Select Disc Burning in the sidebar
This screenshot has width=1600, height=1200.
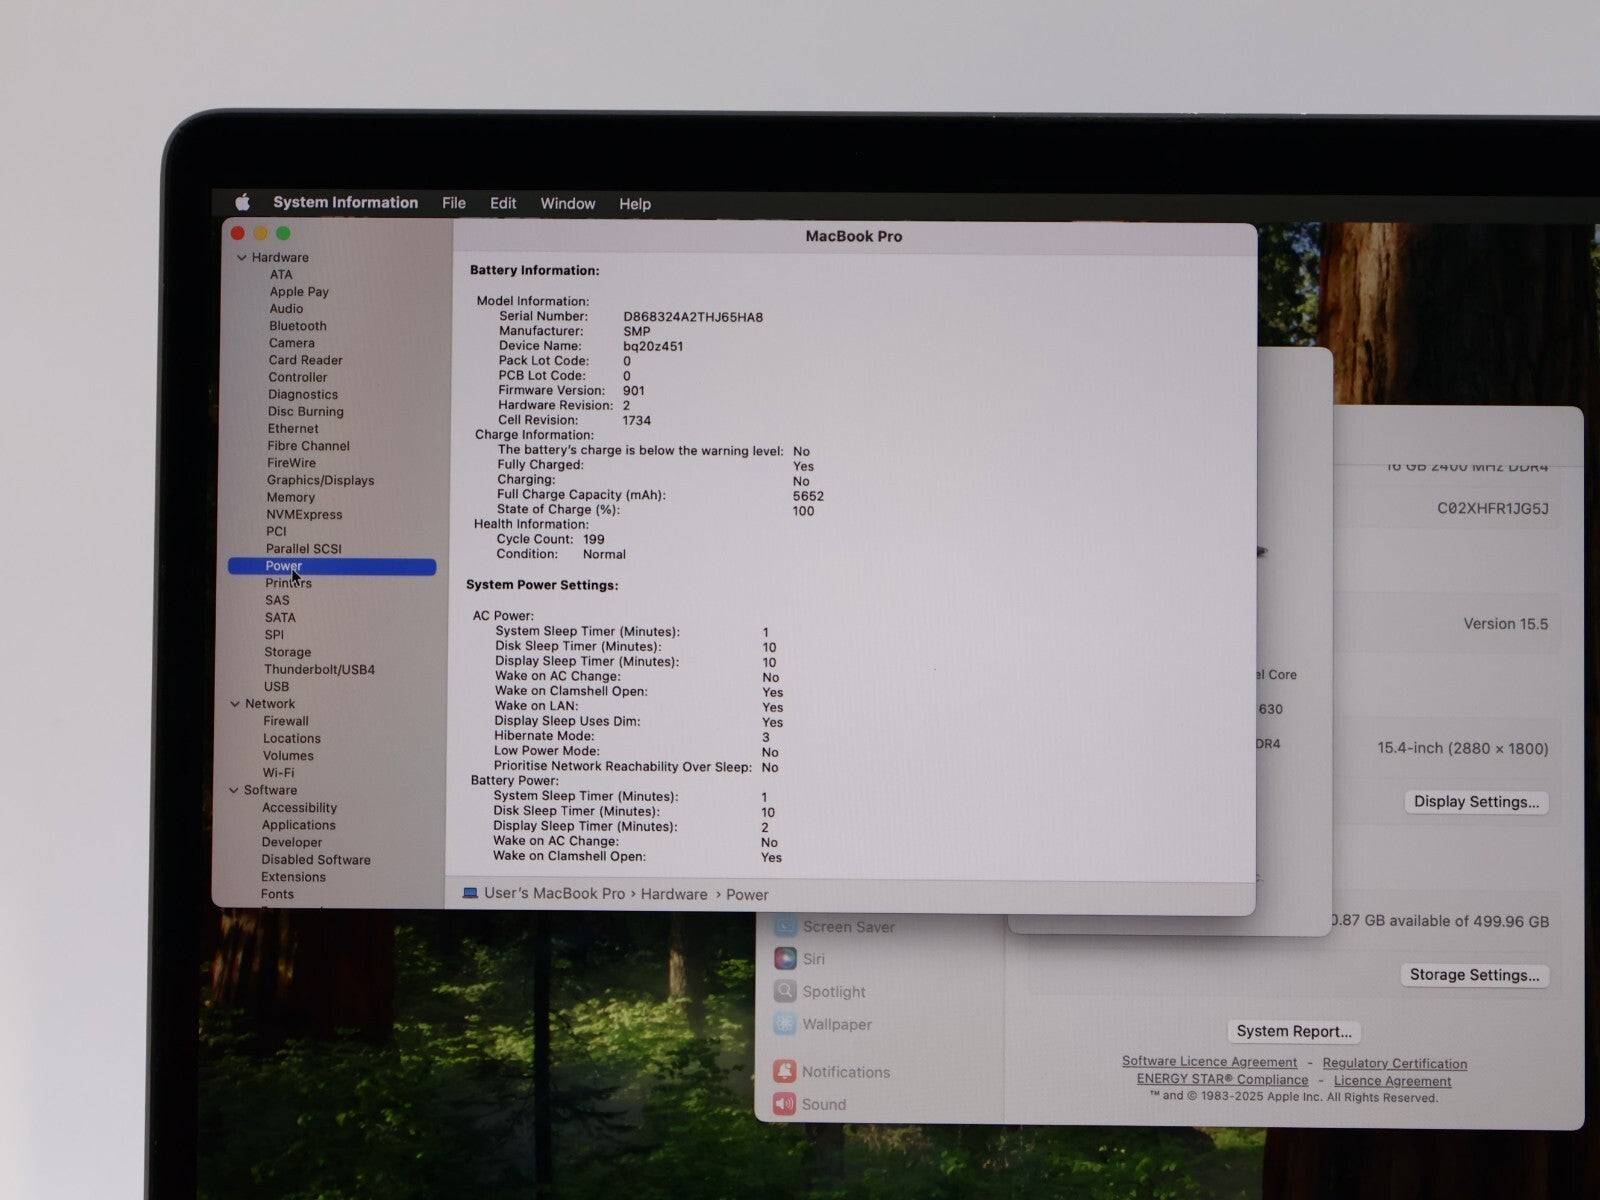[x=305, y=411]
